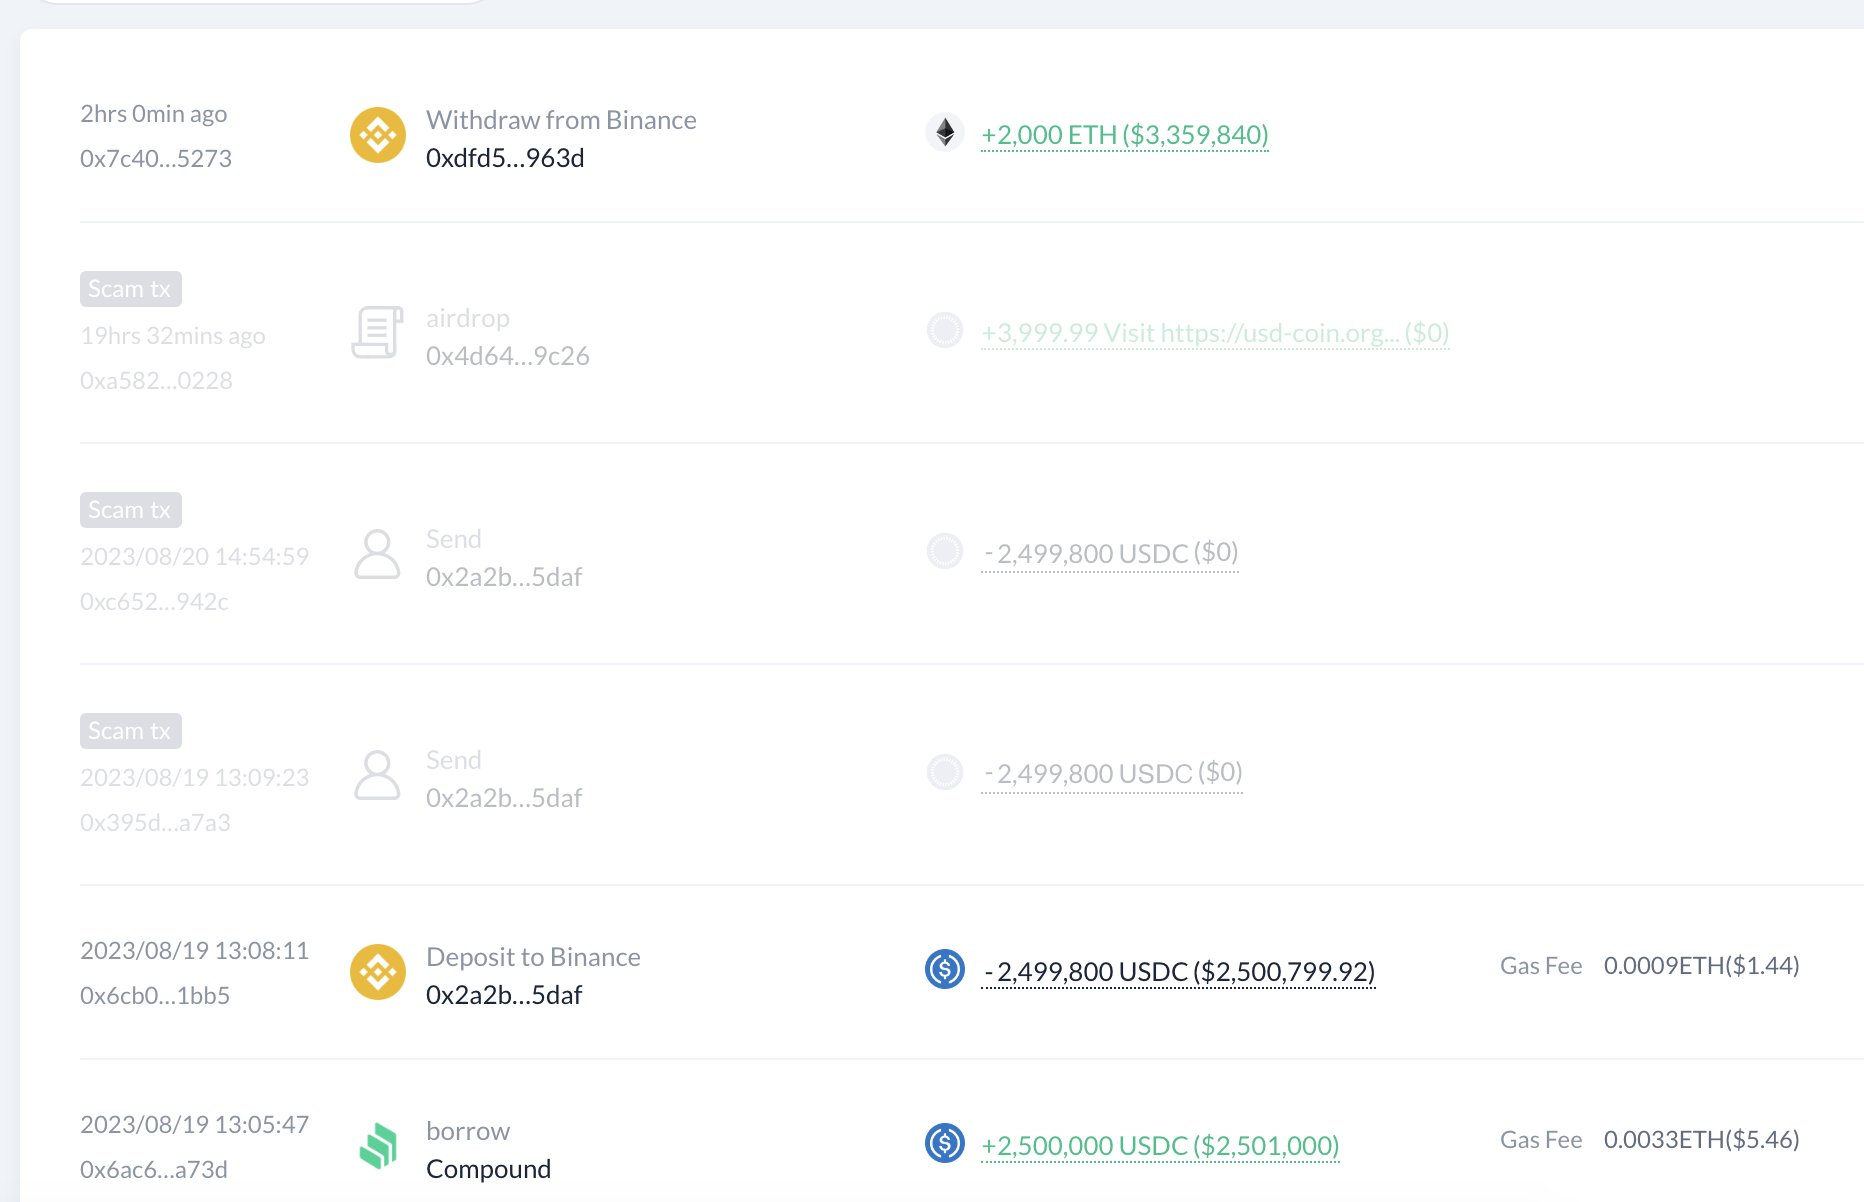Image resolution: width=1864 pixels, height=1202 pixels.
Task: Click the Scam tx badge on airdrop row
Action: [x=130, y=288]
